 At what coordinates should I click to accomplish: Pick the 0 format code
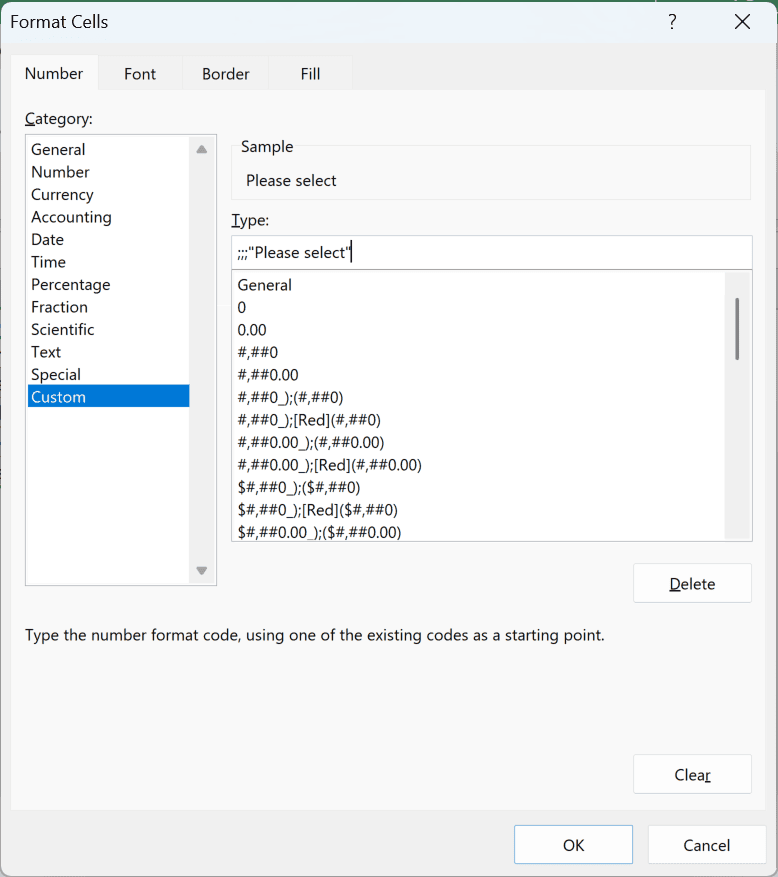click(x=480, y=307)
